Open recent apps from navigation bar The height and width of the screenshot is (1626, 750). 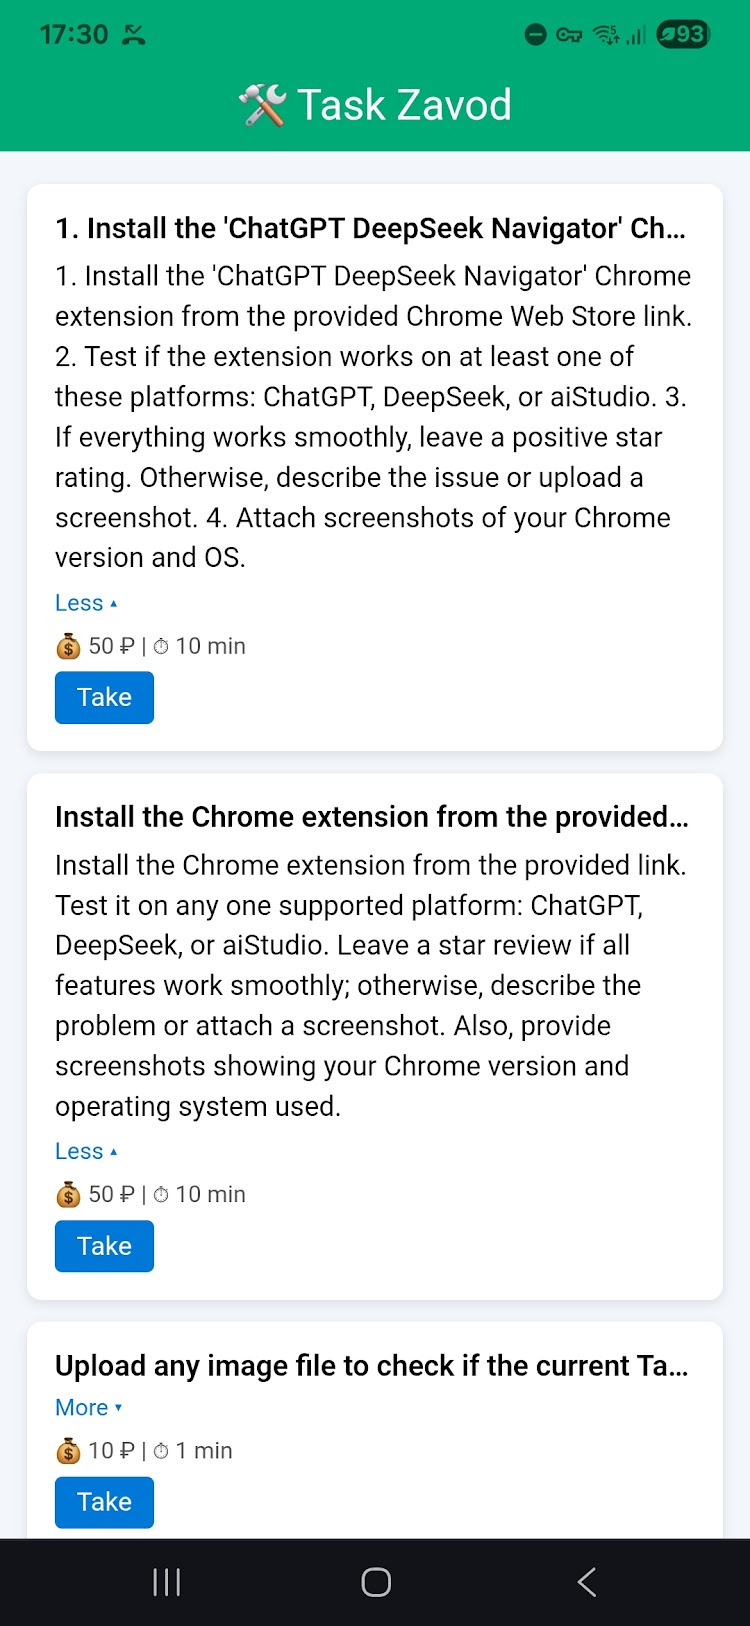pyautogui.click(x=166, y=1582)
